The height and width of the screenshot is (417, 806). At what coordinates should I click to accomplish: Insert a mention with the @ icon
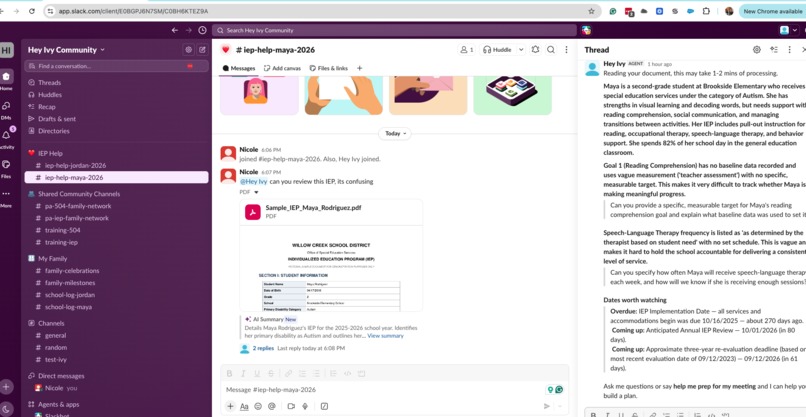[272, 406]
